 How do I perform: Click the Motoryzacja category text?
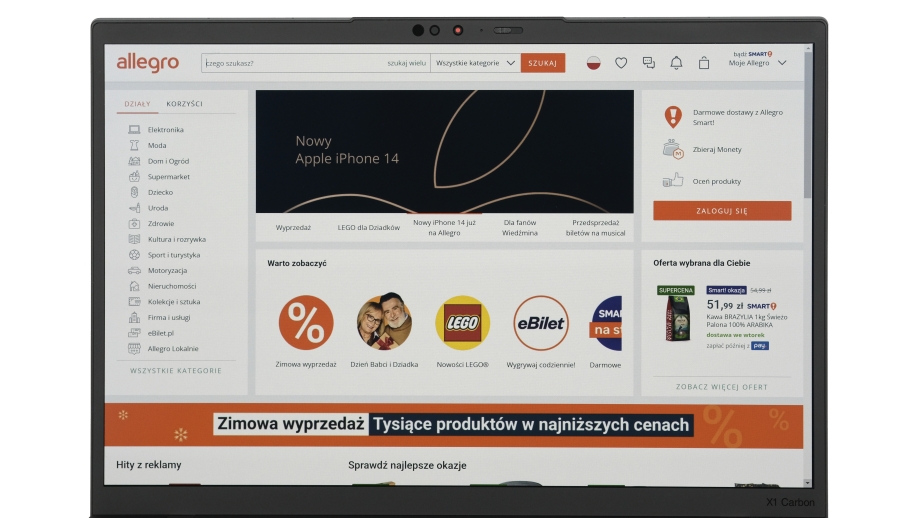[167, 270]
